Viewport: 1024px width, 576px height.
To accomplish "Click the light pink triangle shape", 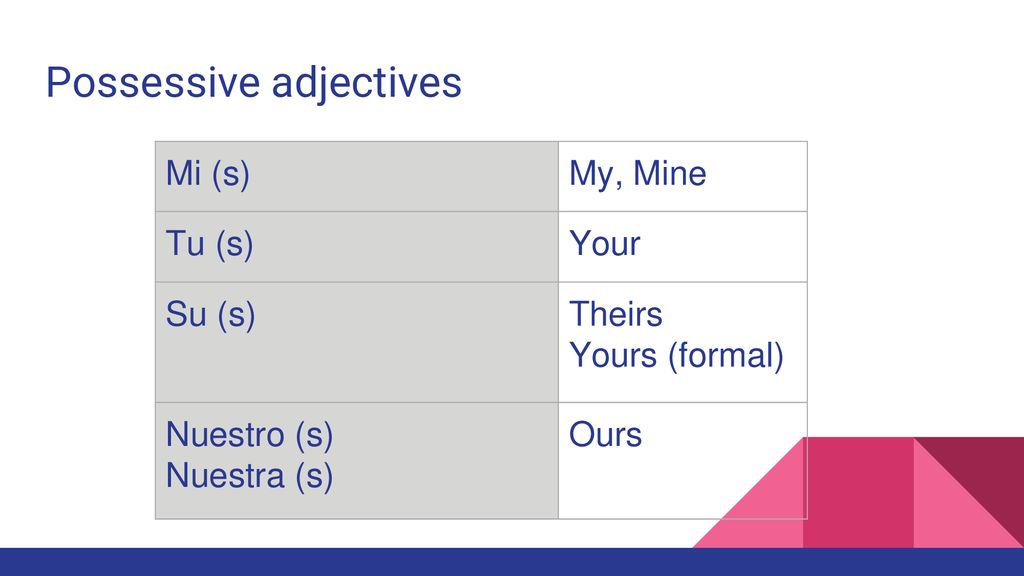I will click(x=767, y=509).
